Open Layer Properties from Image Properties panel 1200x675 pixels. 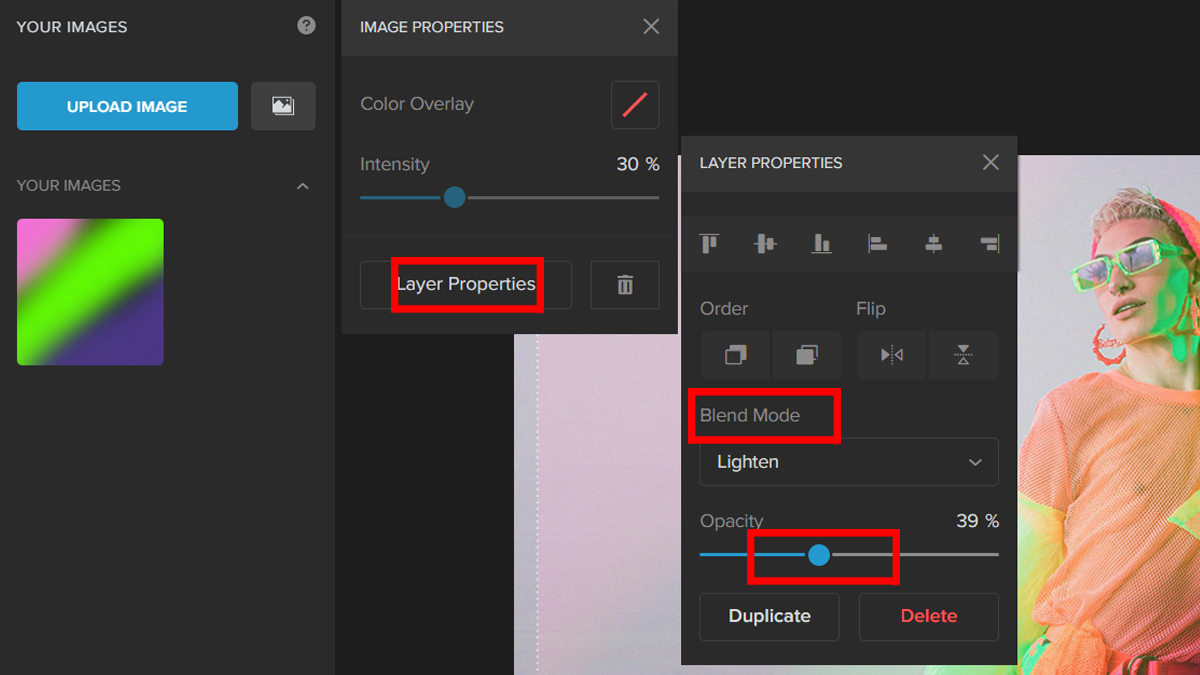click(466, 285)
